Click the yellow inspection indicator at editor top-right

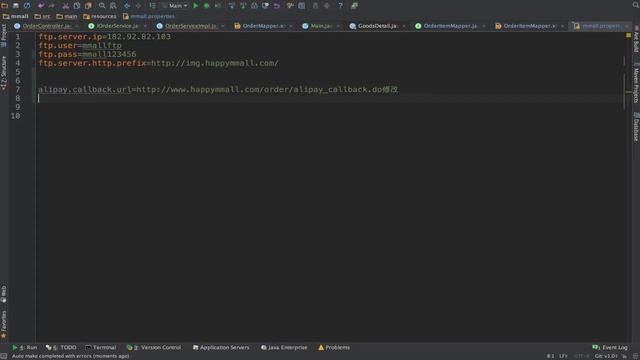[x=628, y=36]
